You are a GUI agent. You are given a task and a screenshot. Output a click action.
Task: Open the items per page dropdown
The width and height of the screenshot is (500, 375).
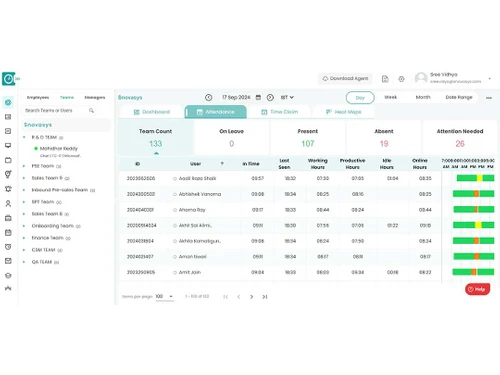(165, 296)
